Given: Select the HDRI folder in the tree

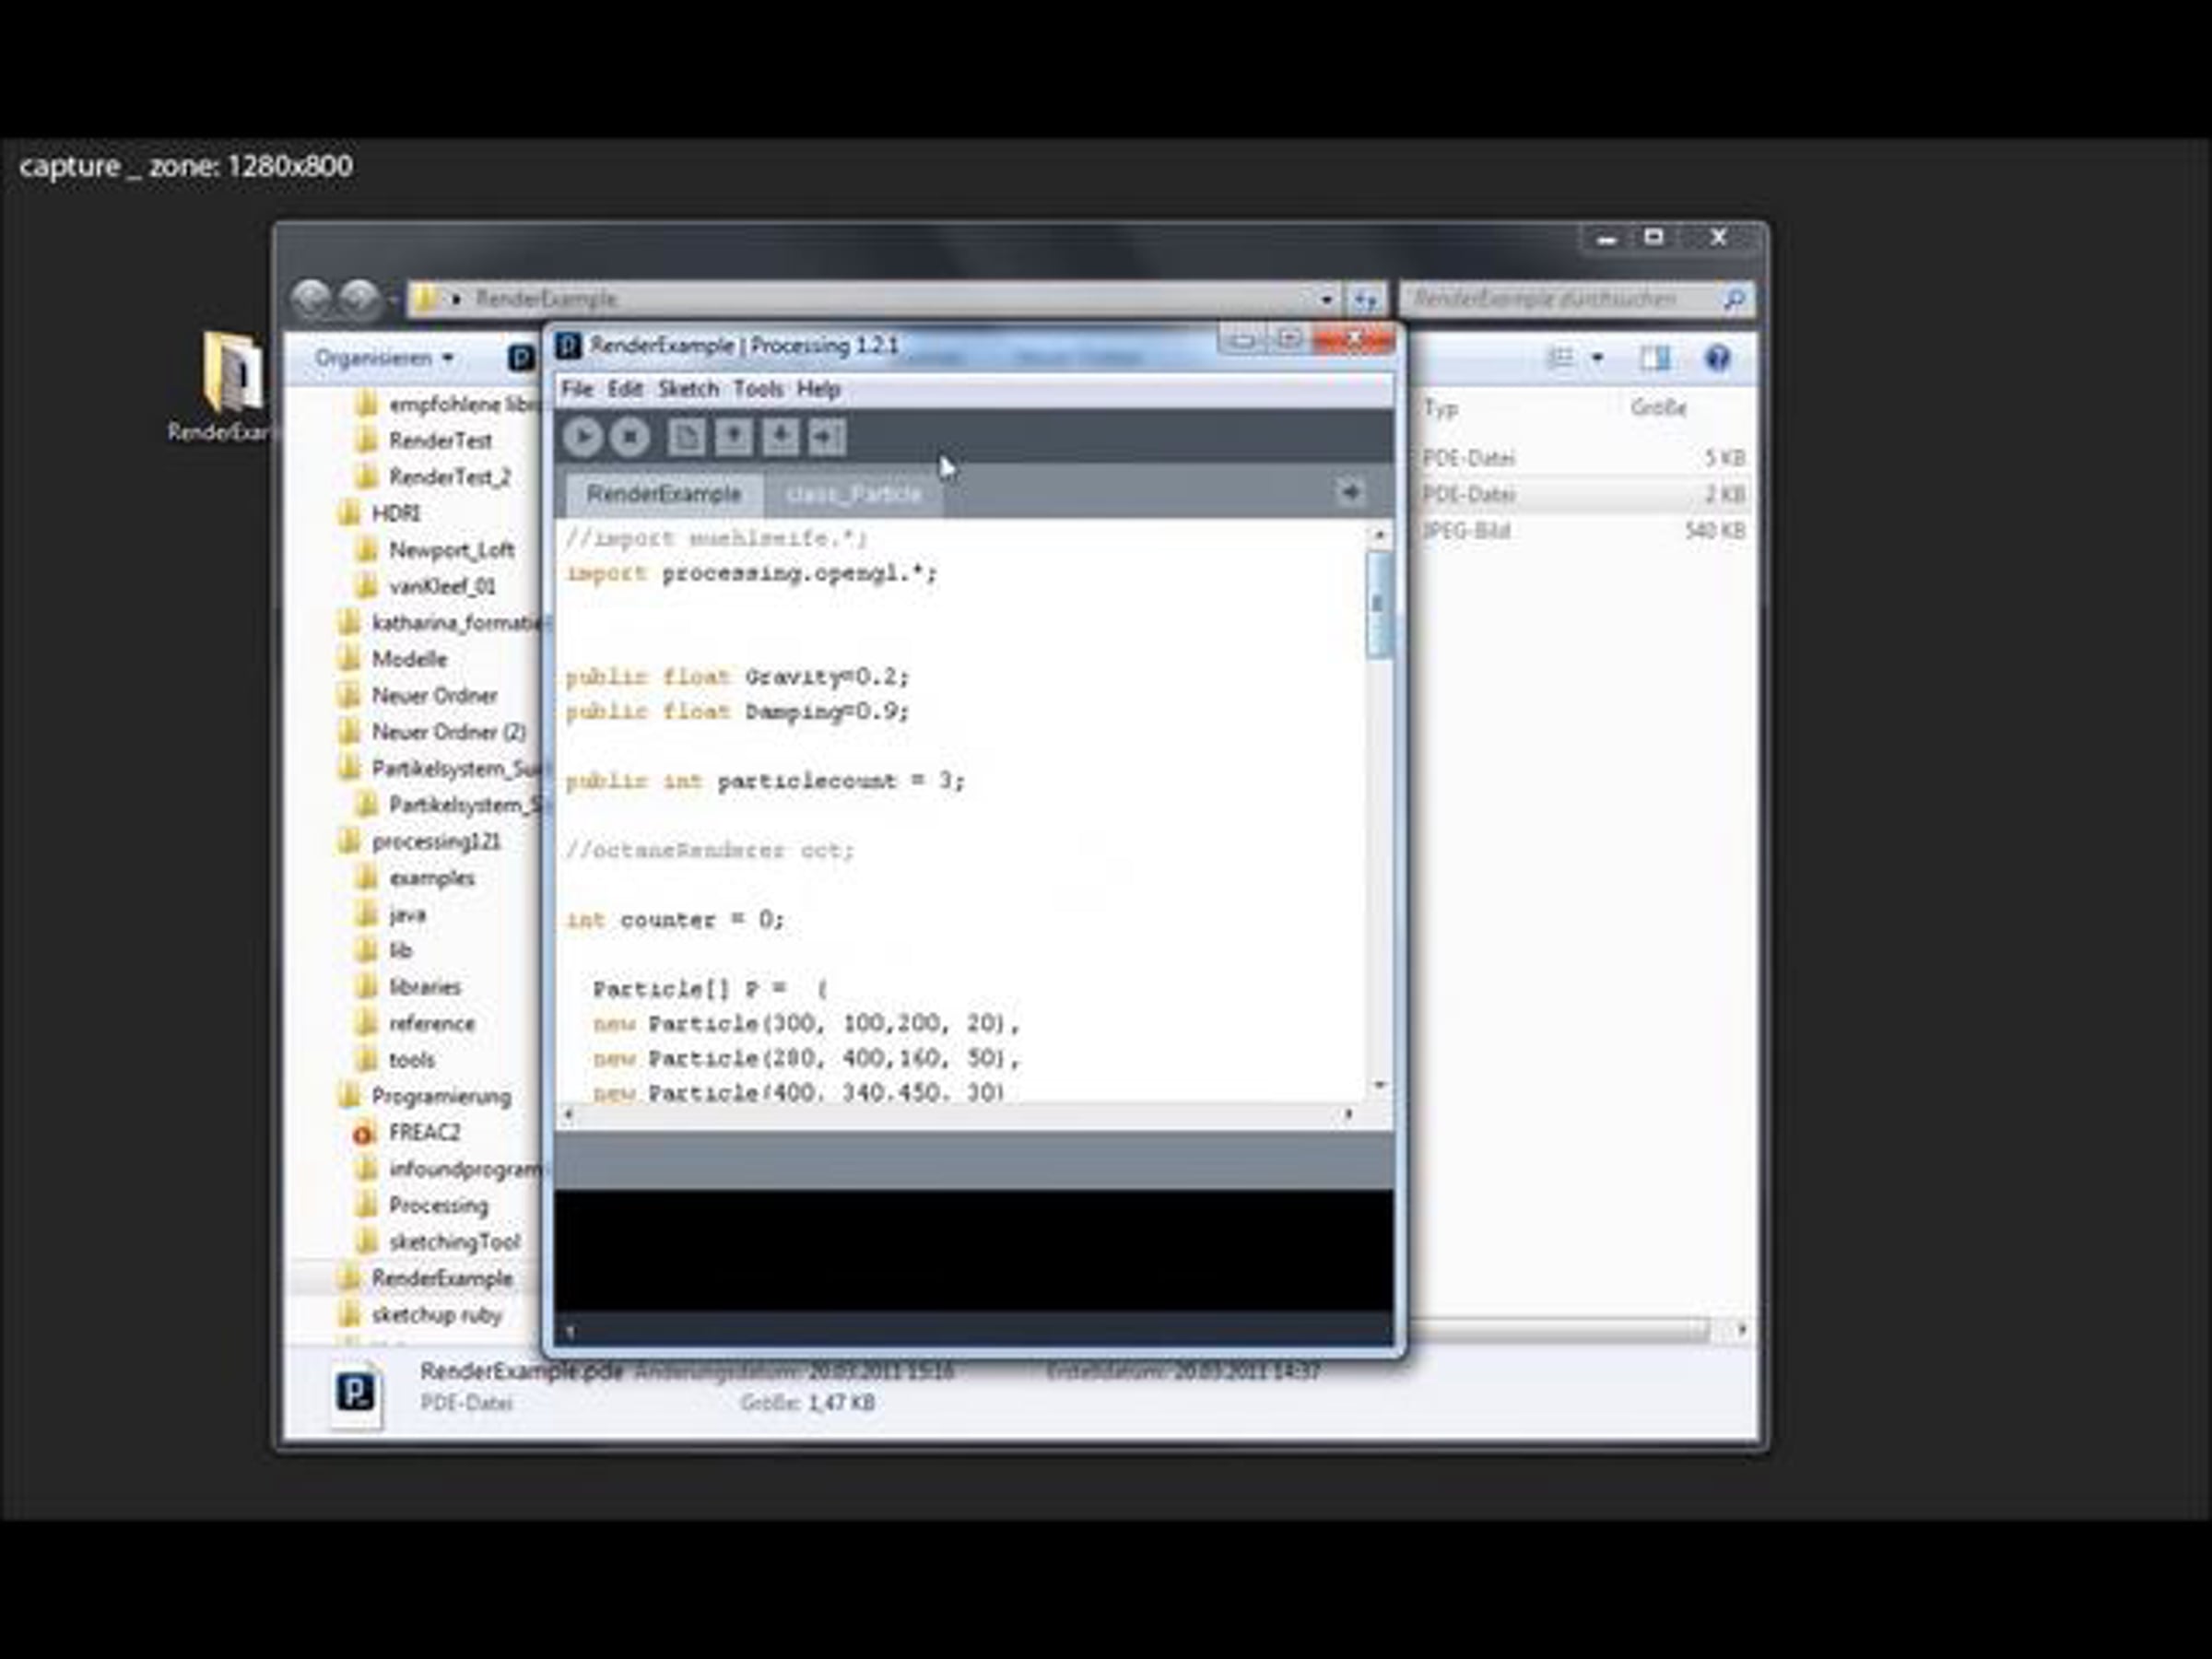Looking at the screenshot, I should point(396,513).
